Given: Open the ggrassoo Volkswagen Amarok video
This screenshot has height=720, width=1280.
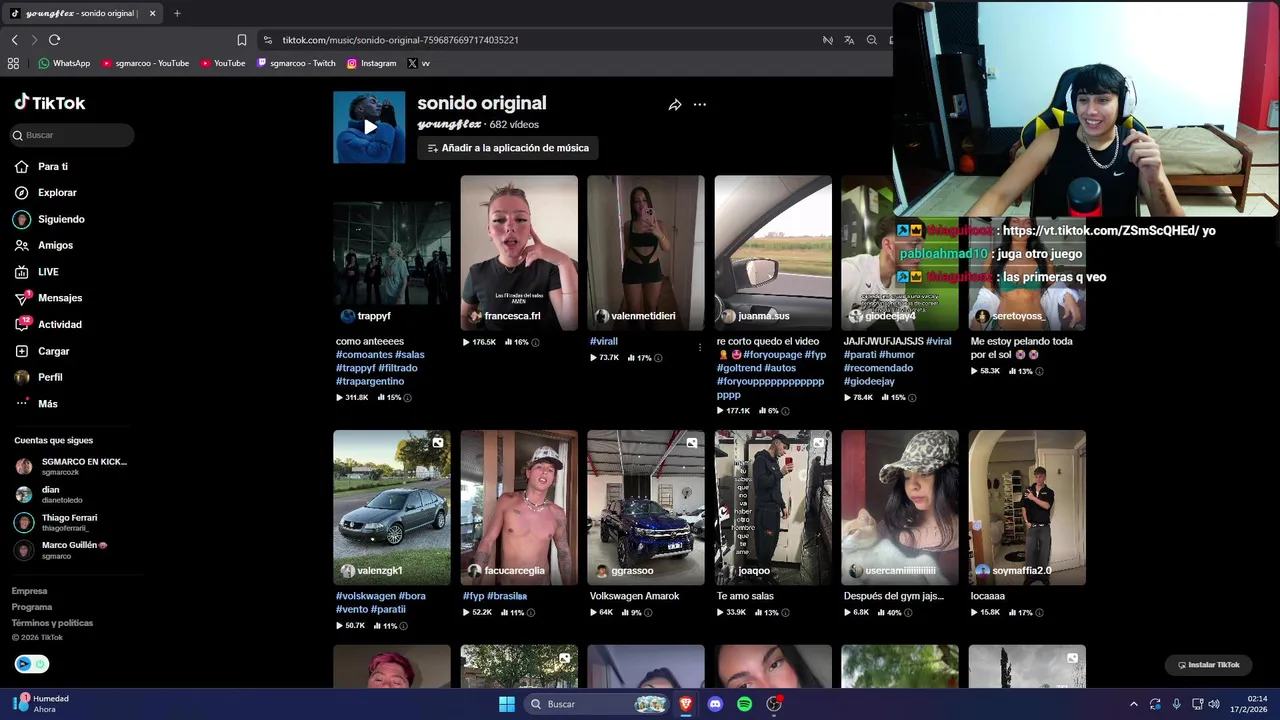Looking at the screenshot, I should click(646, 507).
